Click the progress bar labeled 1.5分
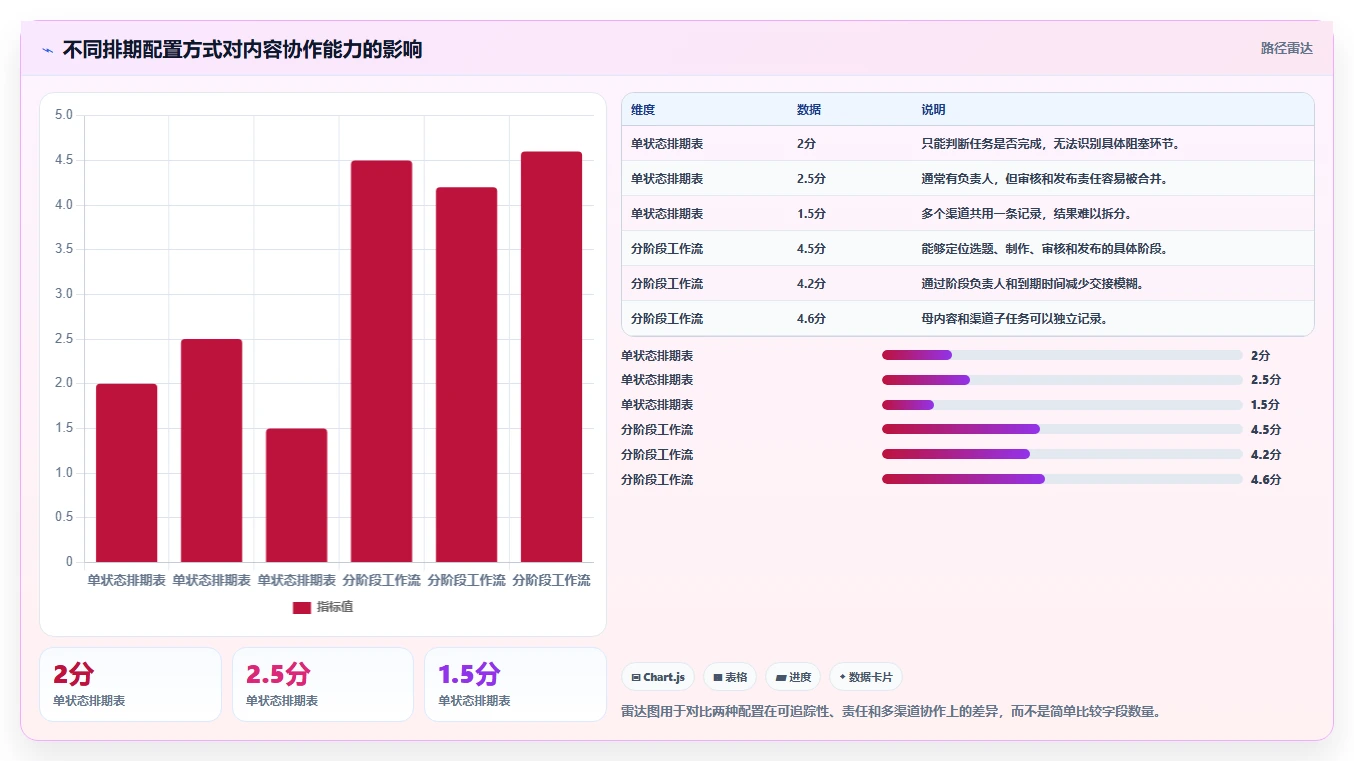This screenshot has height=761, width=1354. [1062, 405]
